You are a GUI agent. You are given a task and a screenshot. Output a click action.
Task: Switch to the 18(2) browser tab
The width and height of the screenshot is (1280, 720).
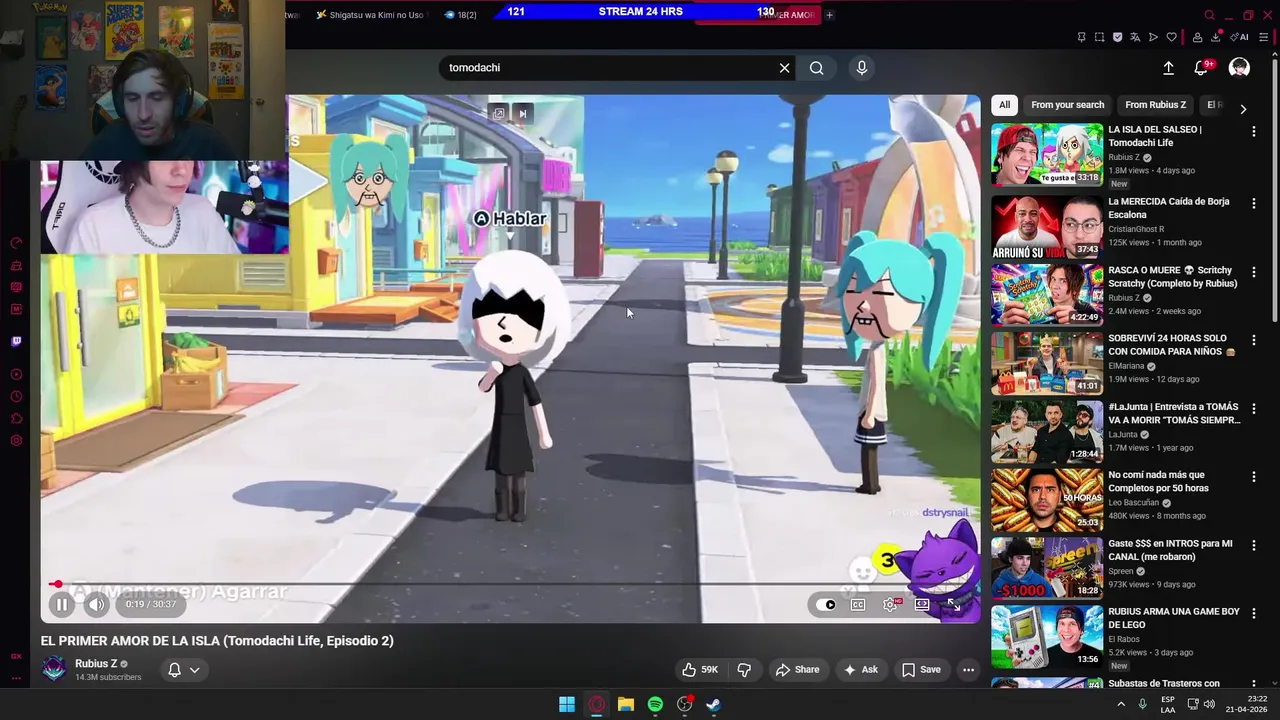[460, 15]
